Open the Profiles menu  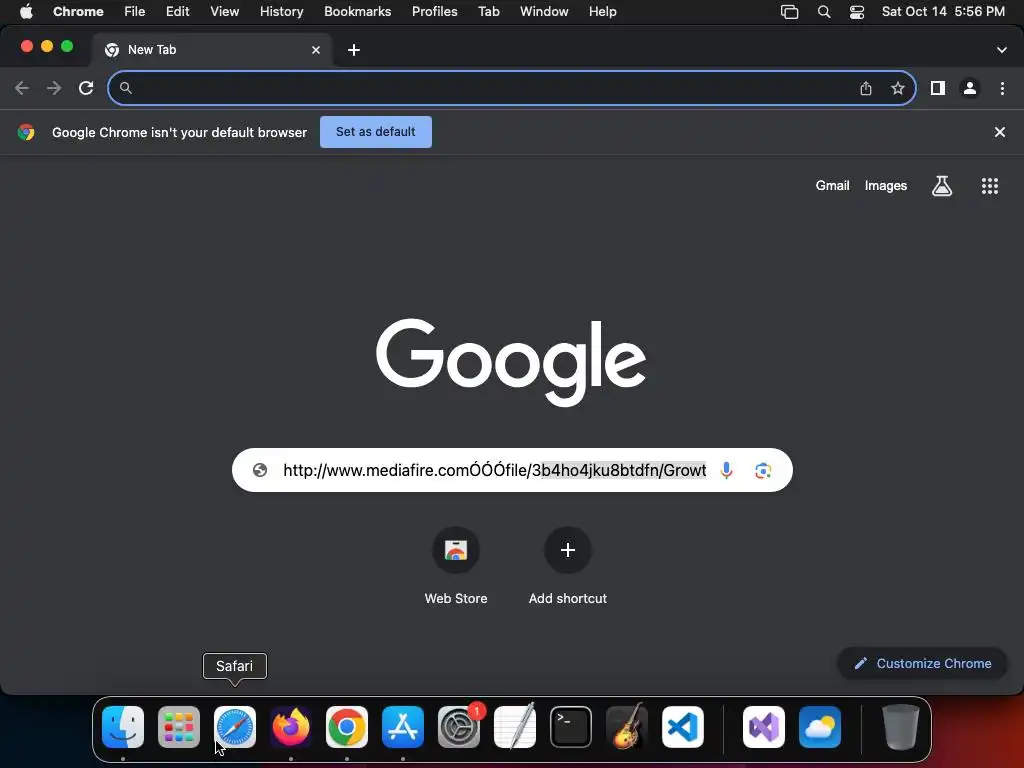click(435, 12)
